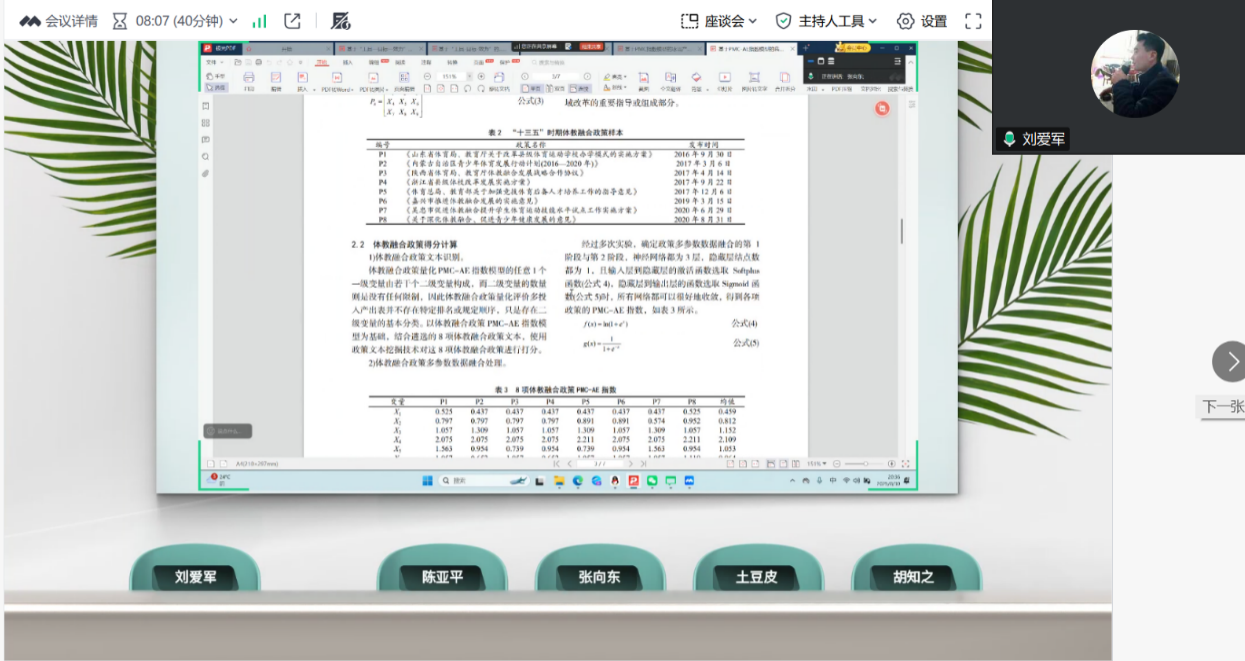Go to next page with right arrow
This screenshot has width=1245, height=661.
(1232, 361)
